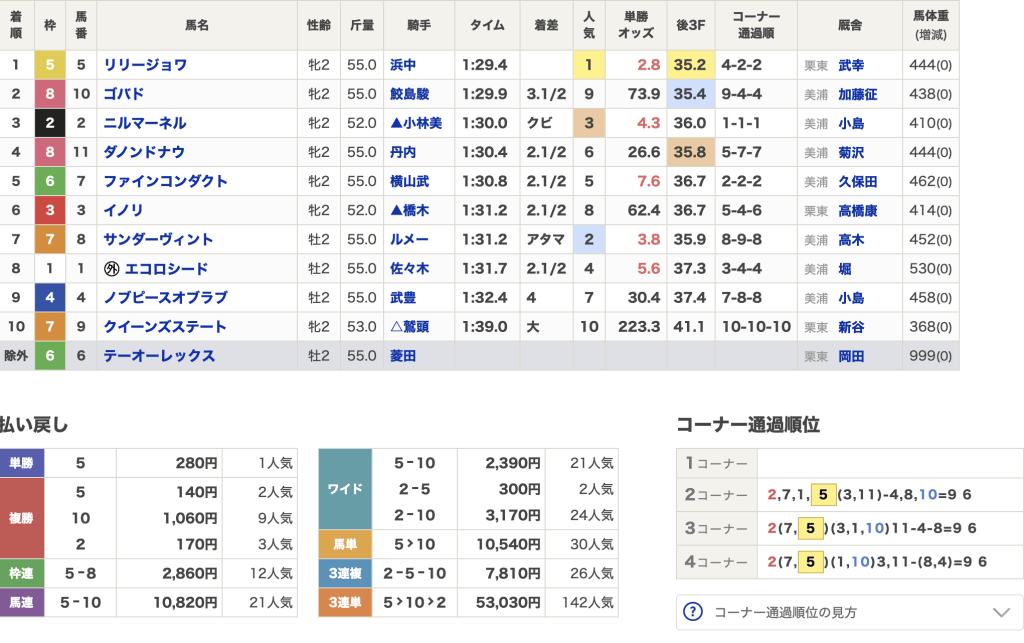Open horse リリージョワ link
This screenshot has width=1024, height=643.
coord(145,65)
